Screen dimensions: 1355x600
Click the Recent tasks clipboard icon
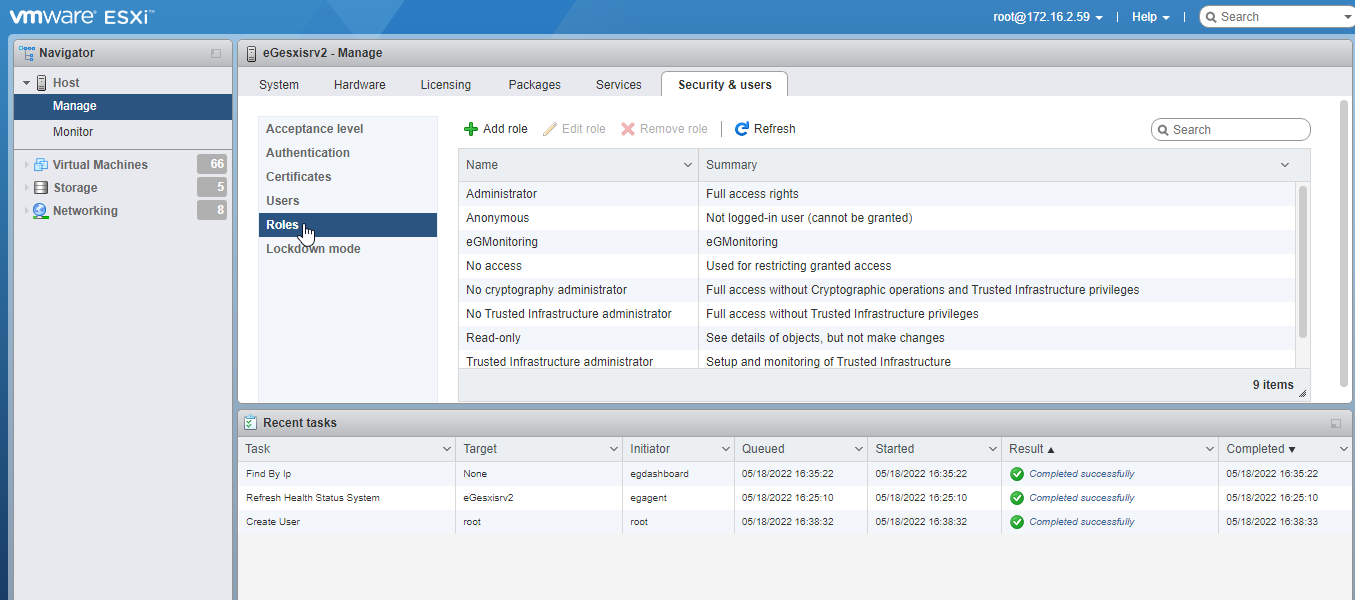coord(251,423)
